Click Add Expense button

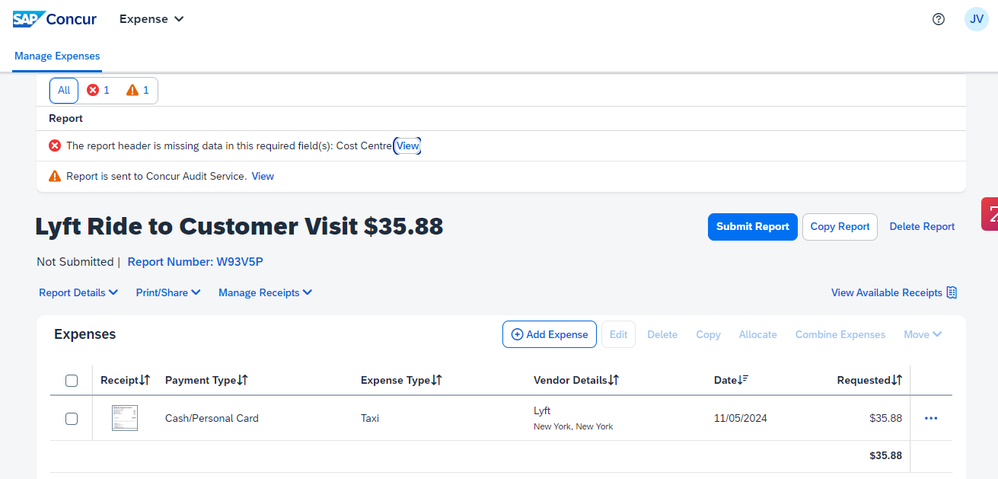pos(549,335)
